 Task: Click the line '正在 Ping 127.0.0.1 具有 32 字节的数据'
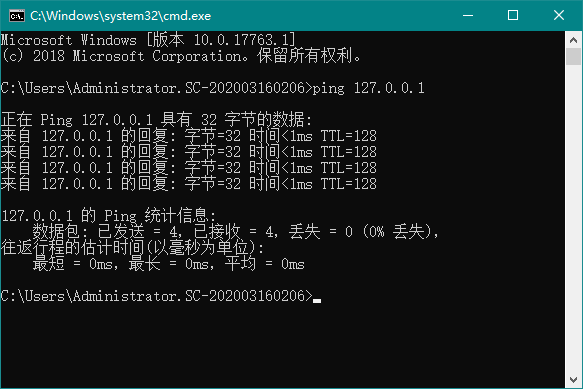click(x=156, y=120)
